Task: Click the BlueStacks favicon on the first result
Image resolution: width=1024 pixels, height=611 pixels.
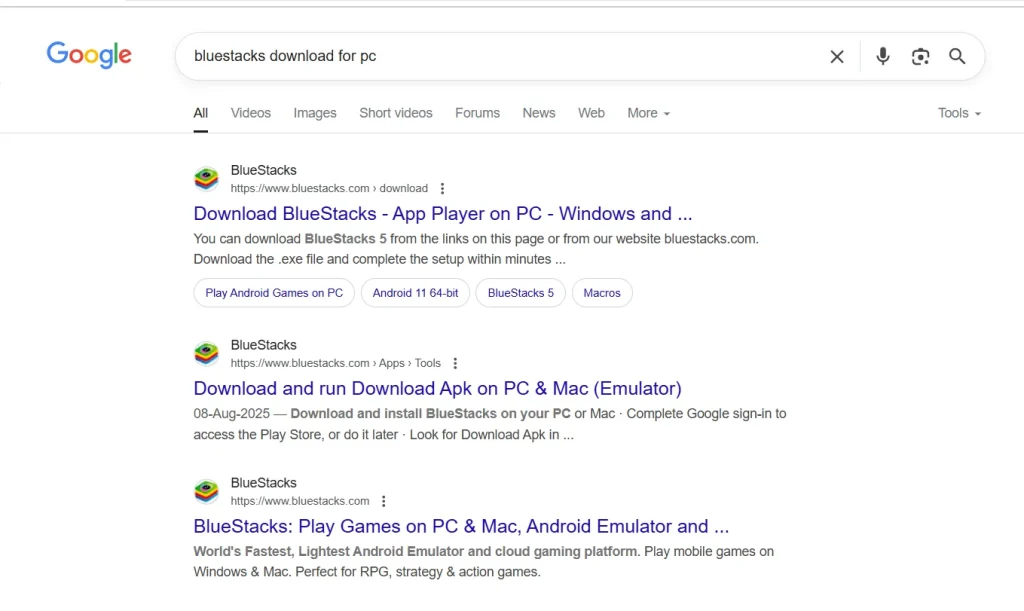Action: (x=206, y=178)
